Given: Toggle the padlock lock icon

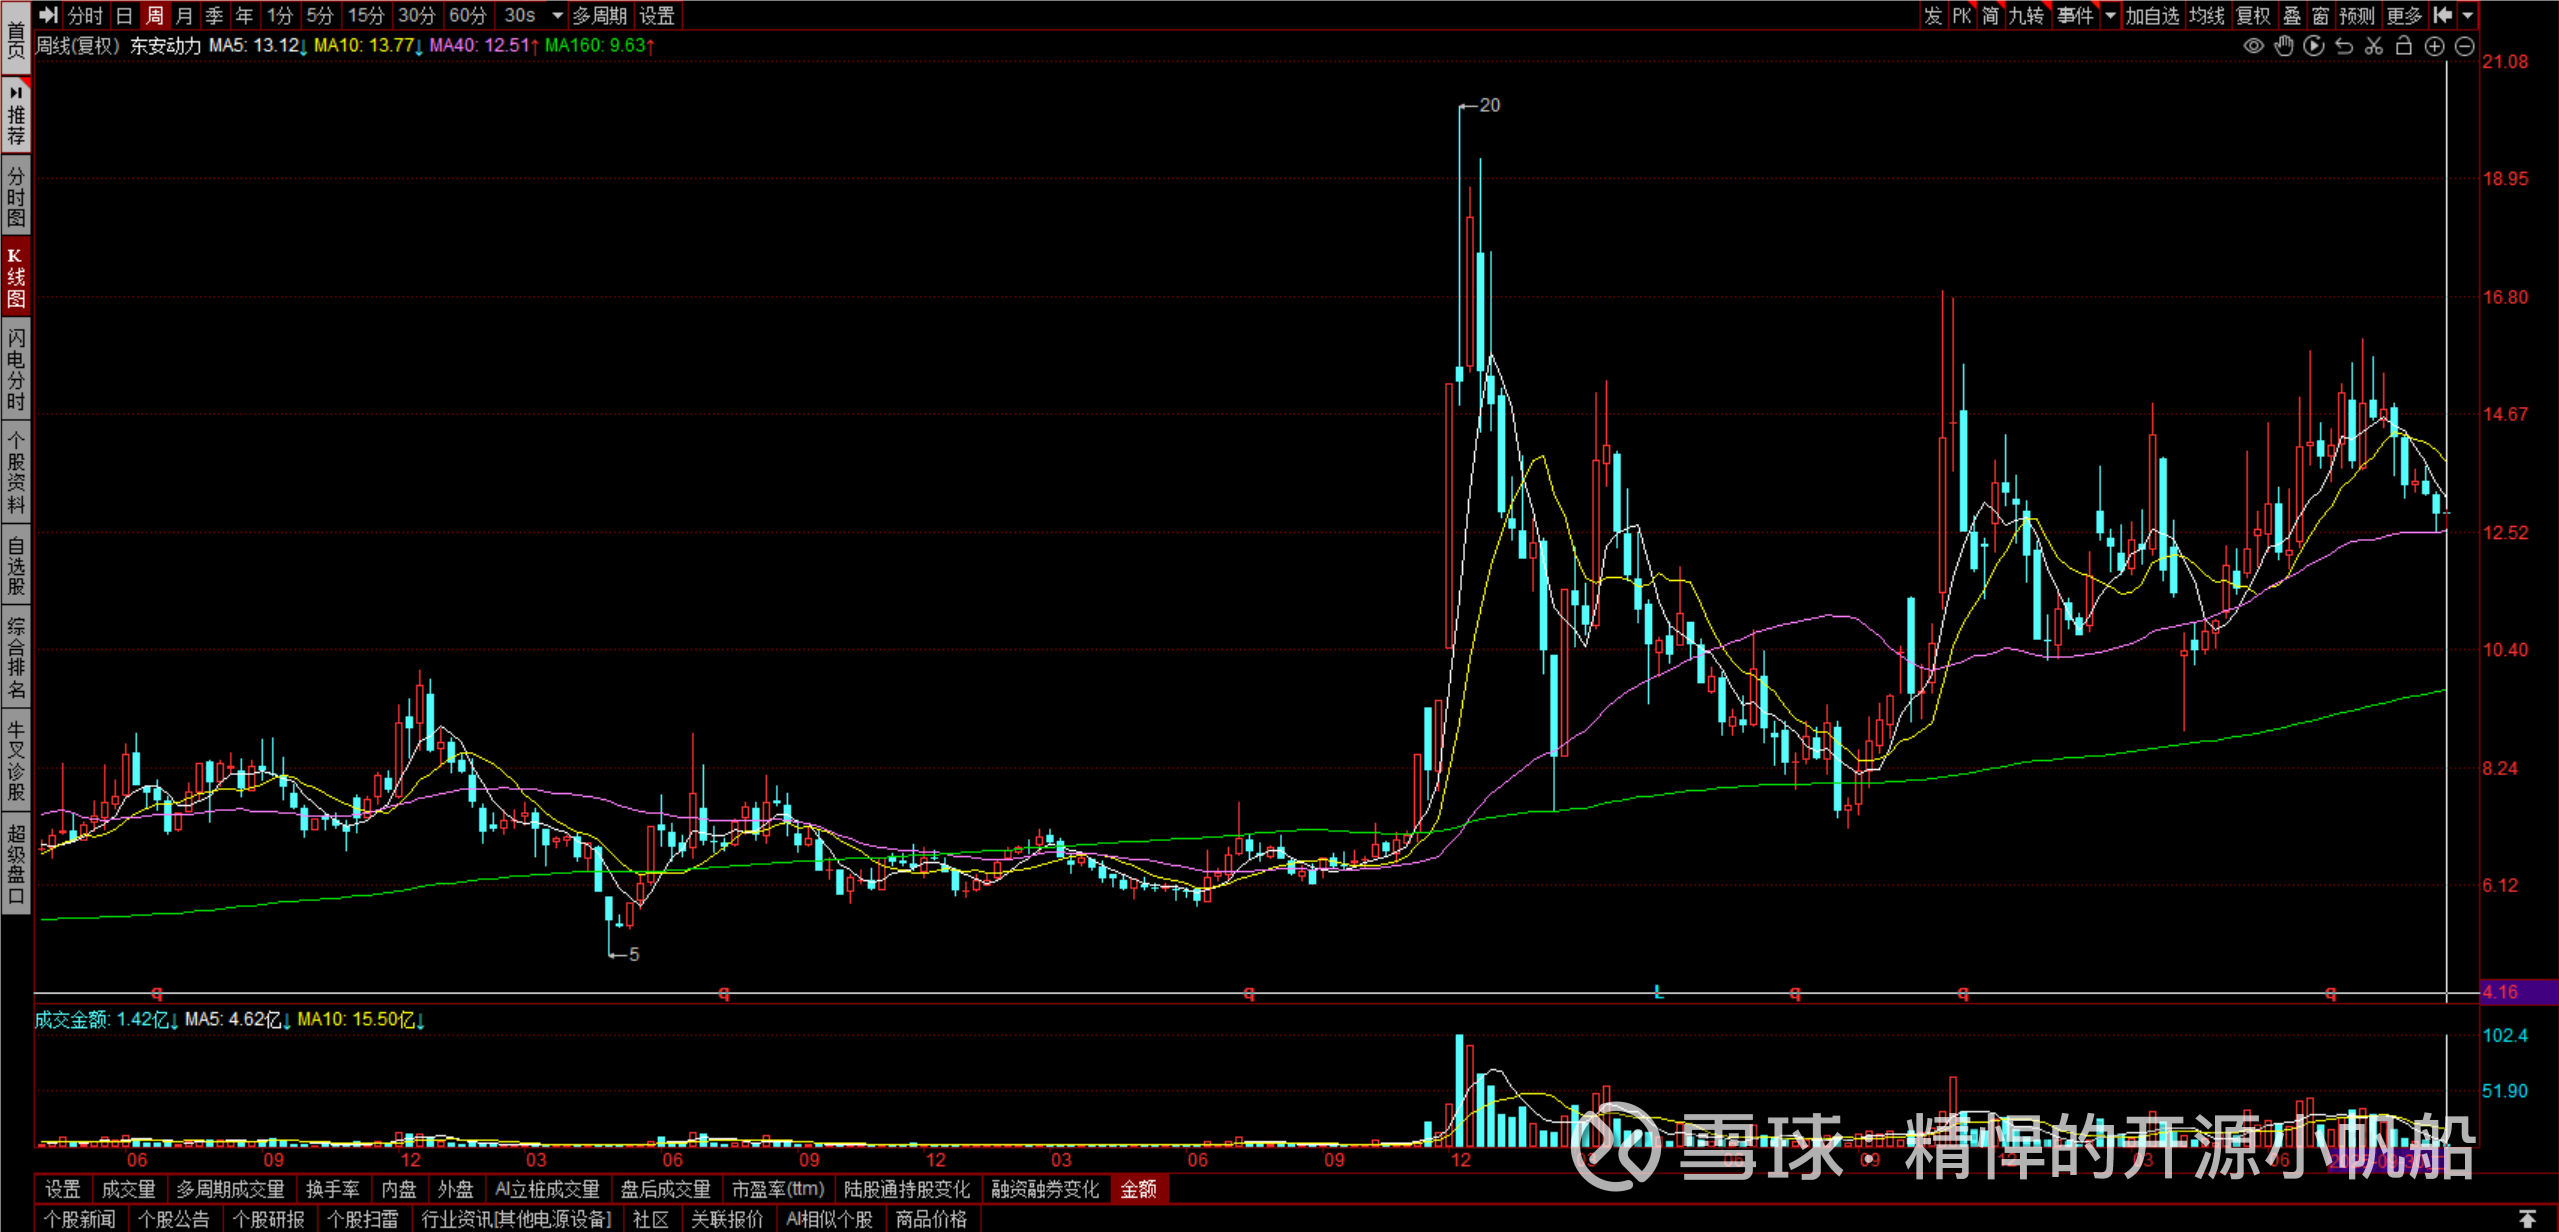Looking at the screenshot, I should pyautogui.click(x=2404, y=46).
